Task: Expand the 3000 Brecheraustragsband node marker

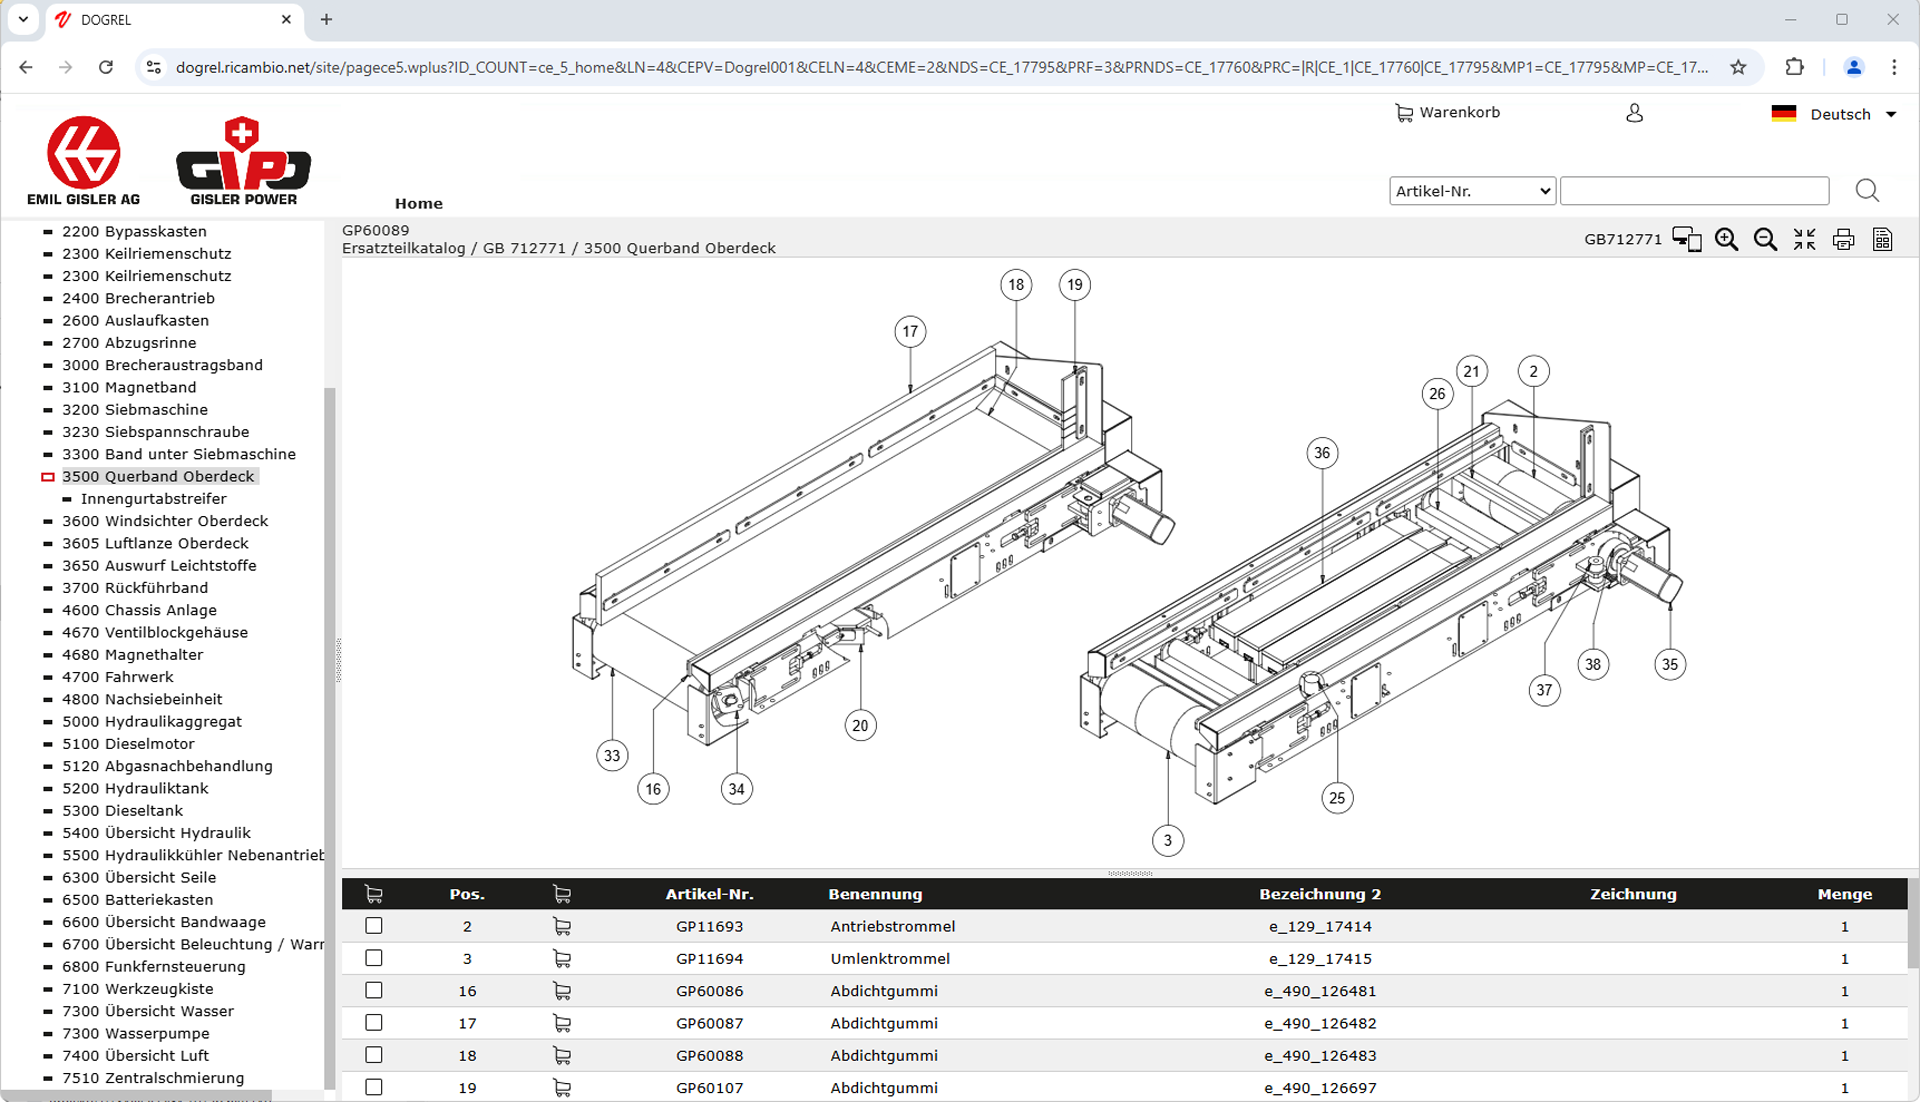Action: (x=47, y=366)
